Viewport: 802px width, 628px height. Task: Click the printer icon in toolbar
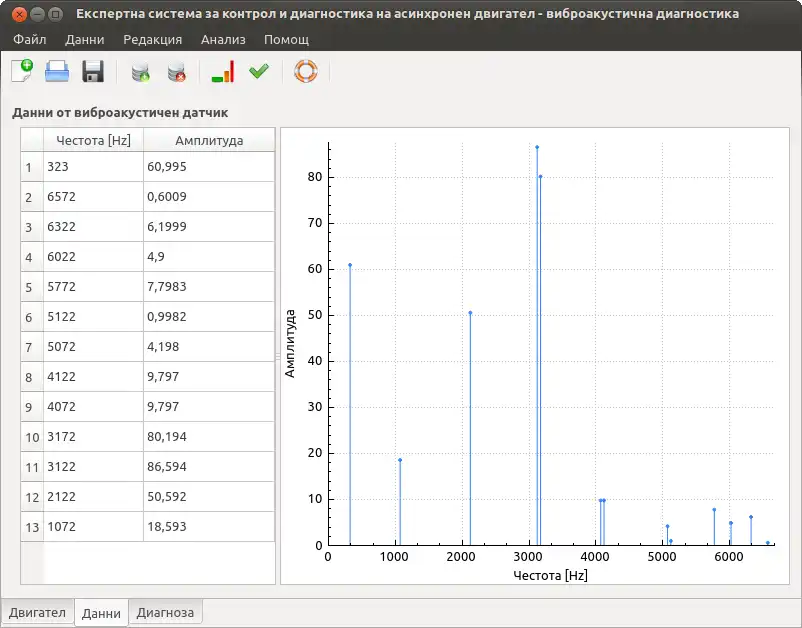pos(57,71)
